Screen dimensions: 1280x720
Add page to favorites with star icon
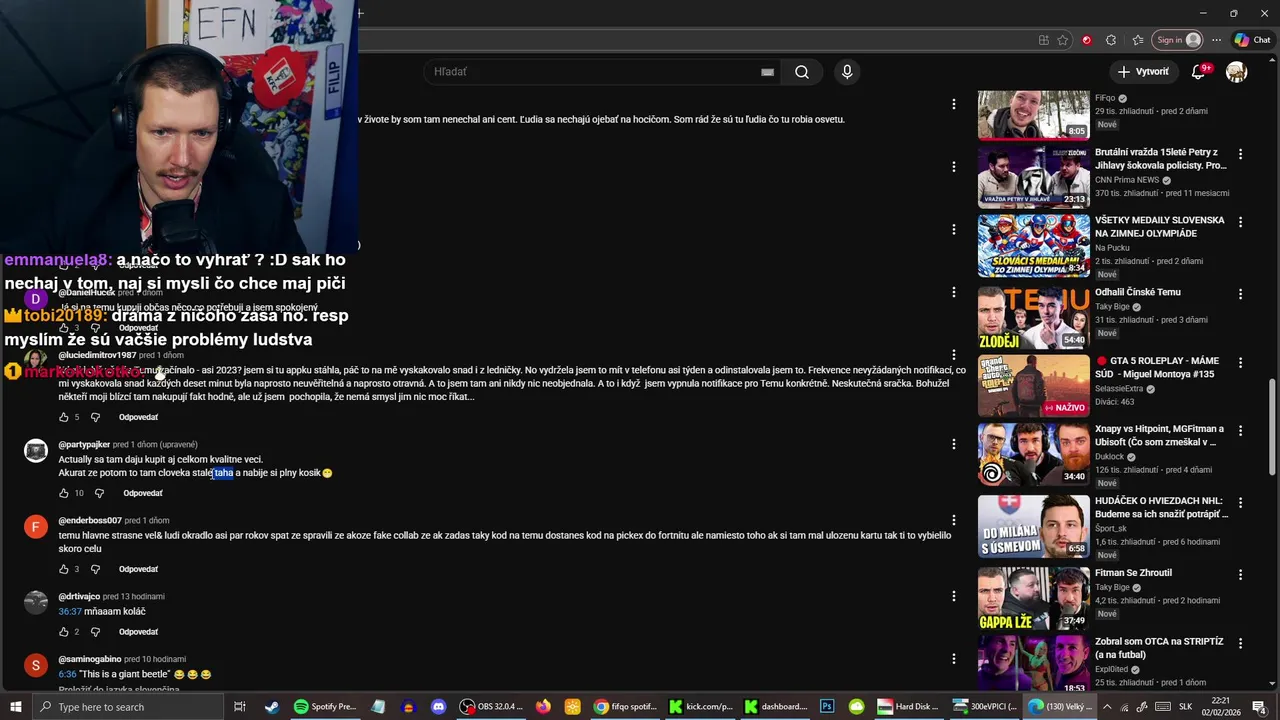(x=1062, y=40)
